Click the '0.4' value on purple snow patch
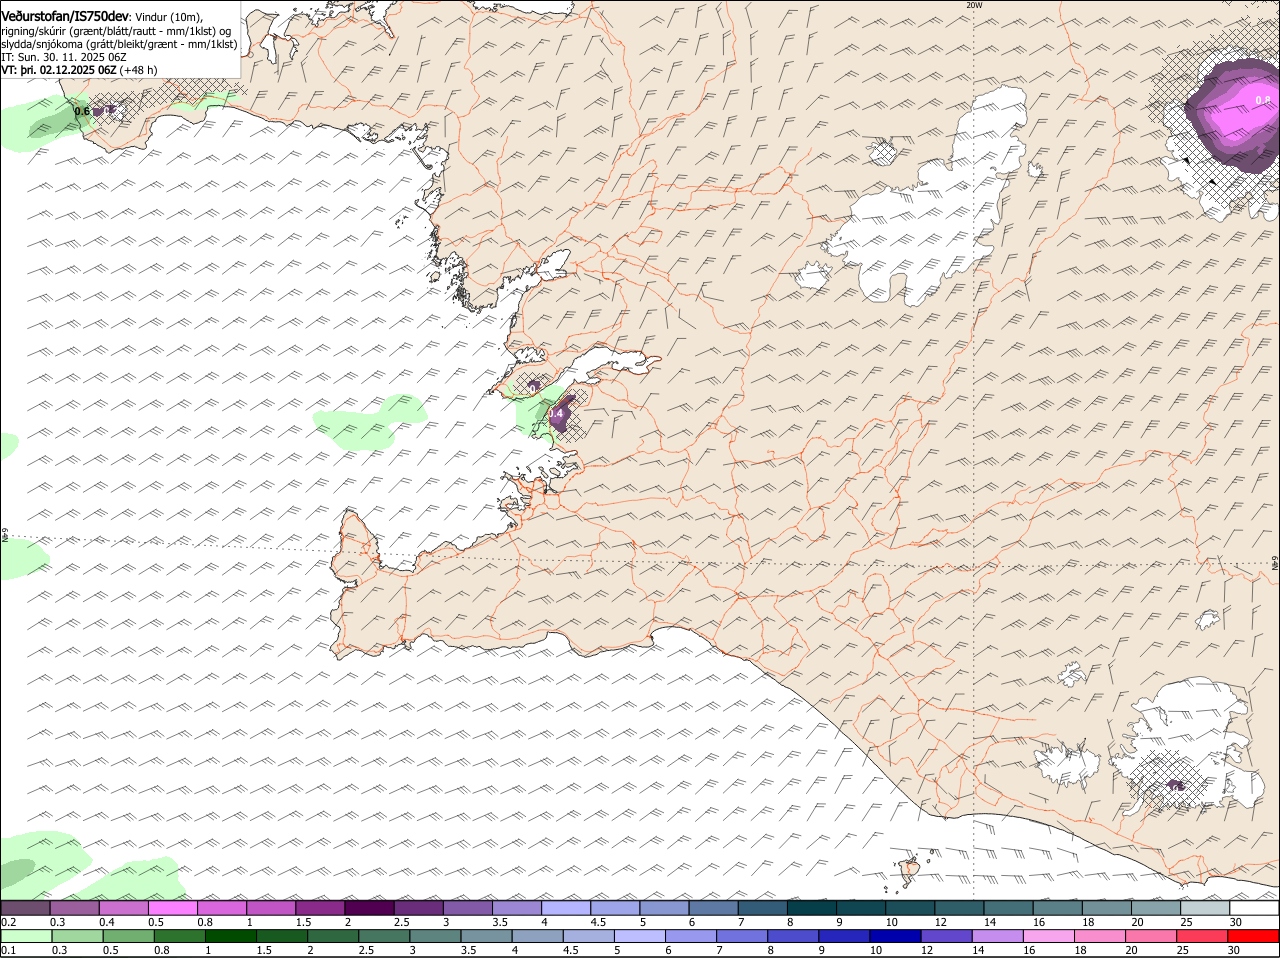 (x=557, y=413)
